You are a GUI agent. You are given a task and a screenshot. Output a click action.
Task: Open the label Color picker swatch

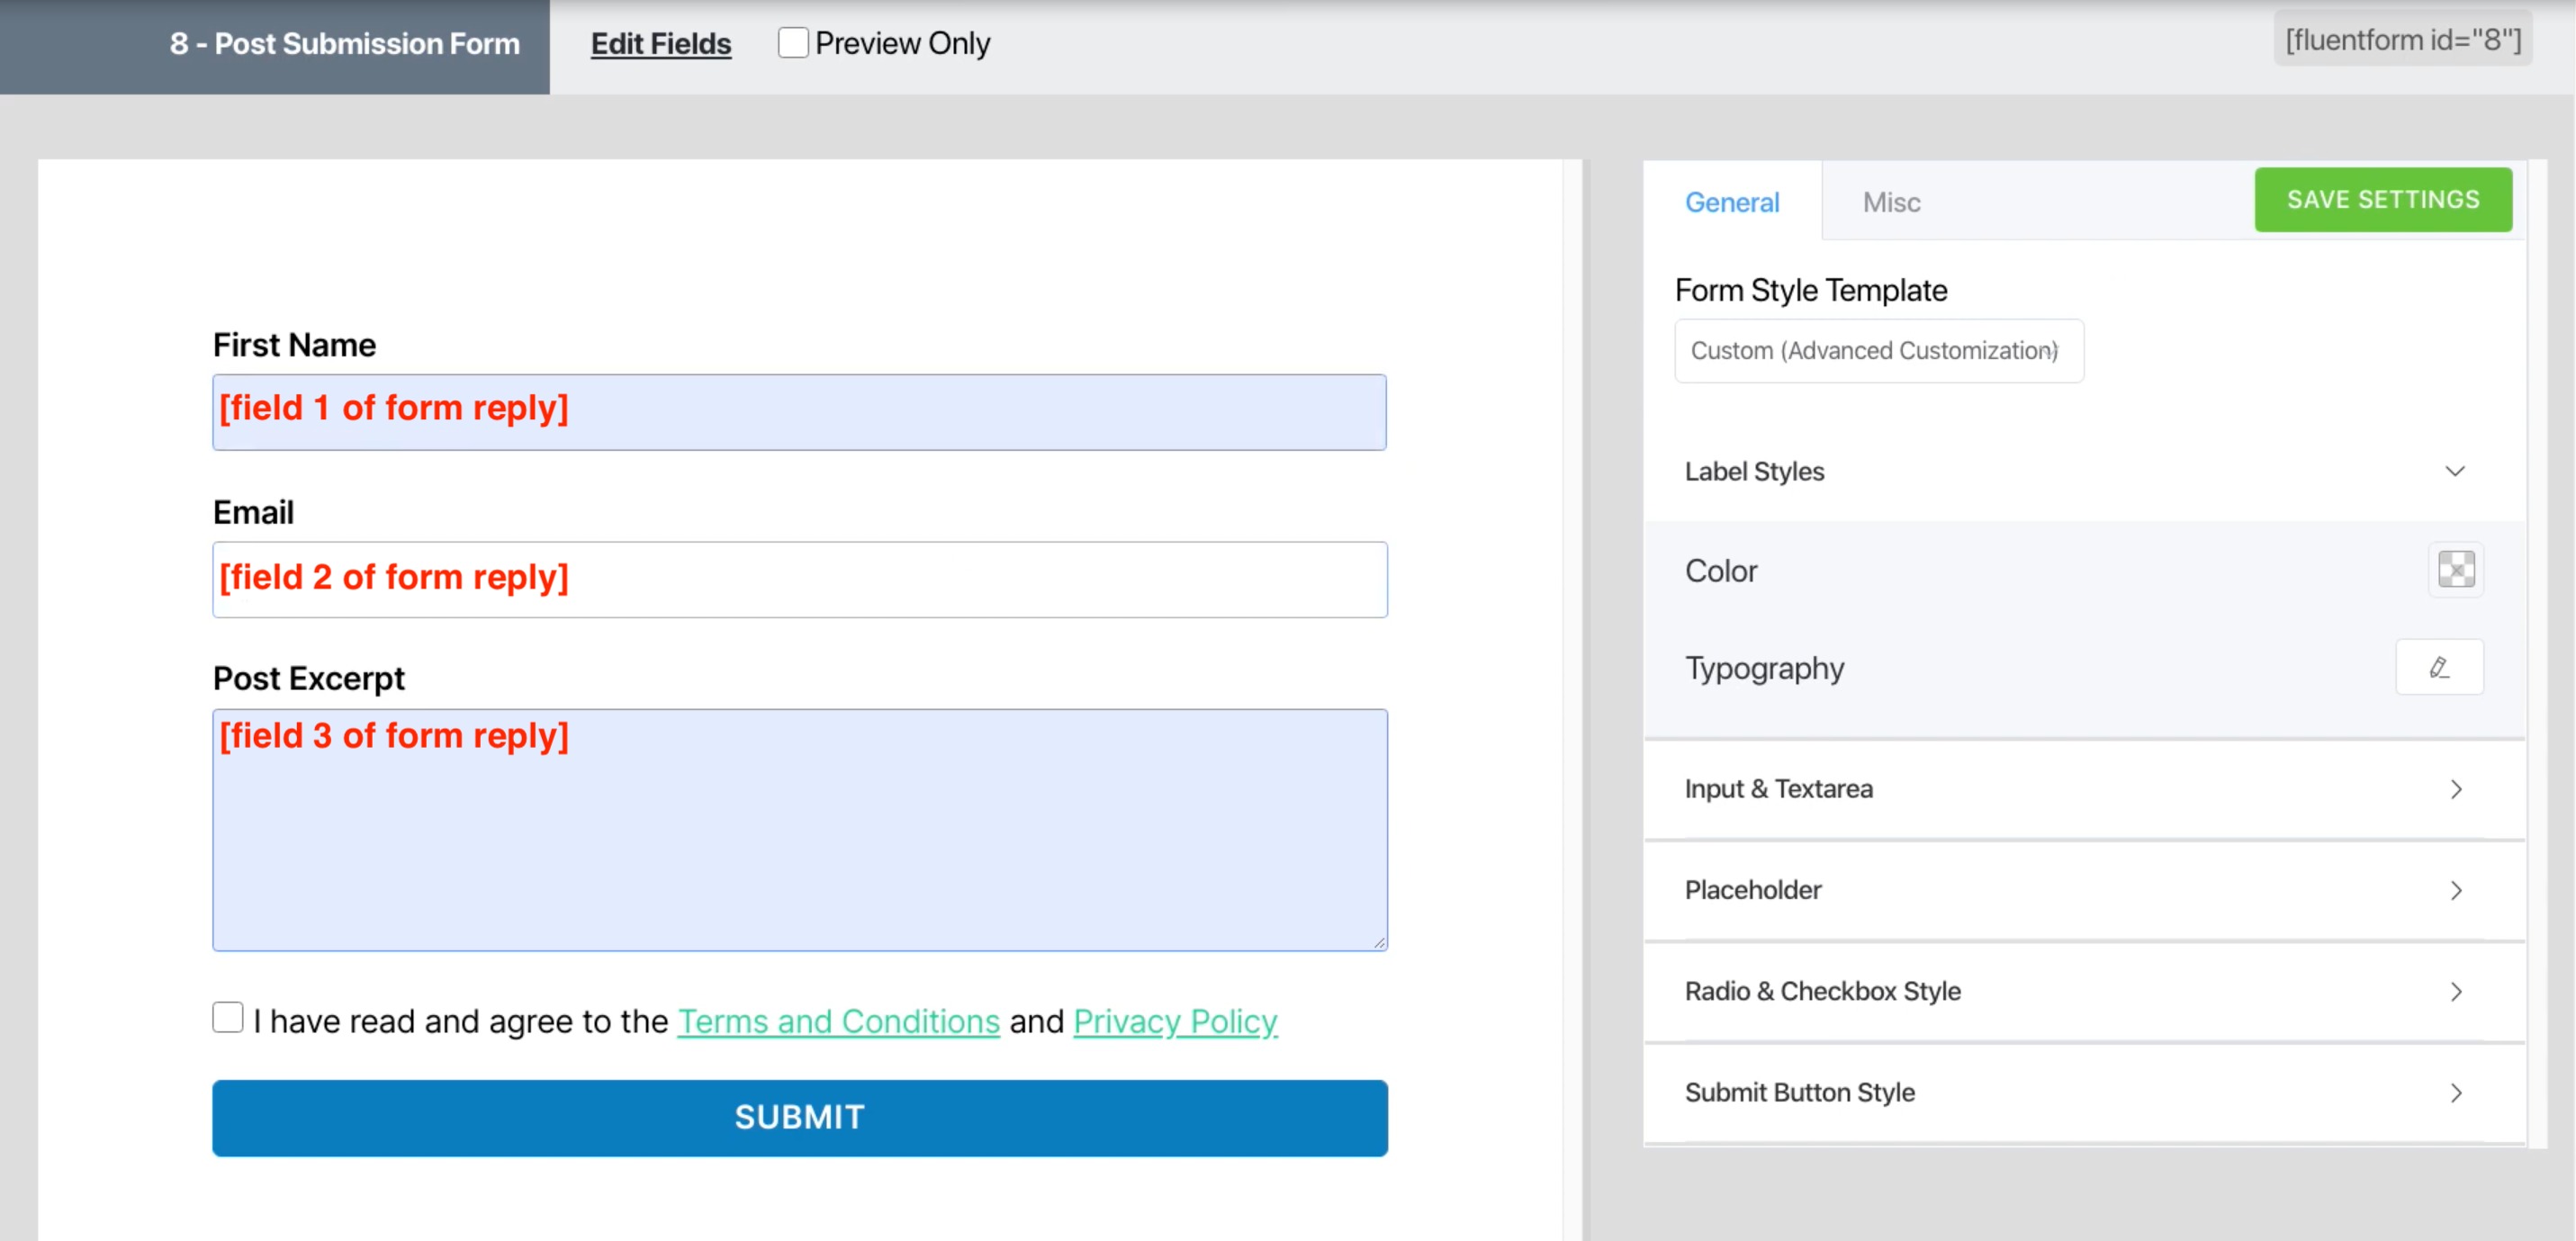pyautogui.click(x=2455, y=570)
